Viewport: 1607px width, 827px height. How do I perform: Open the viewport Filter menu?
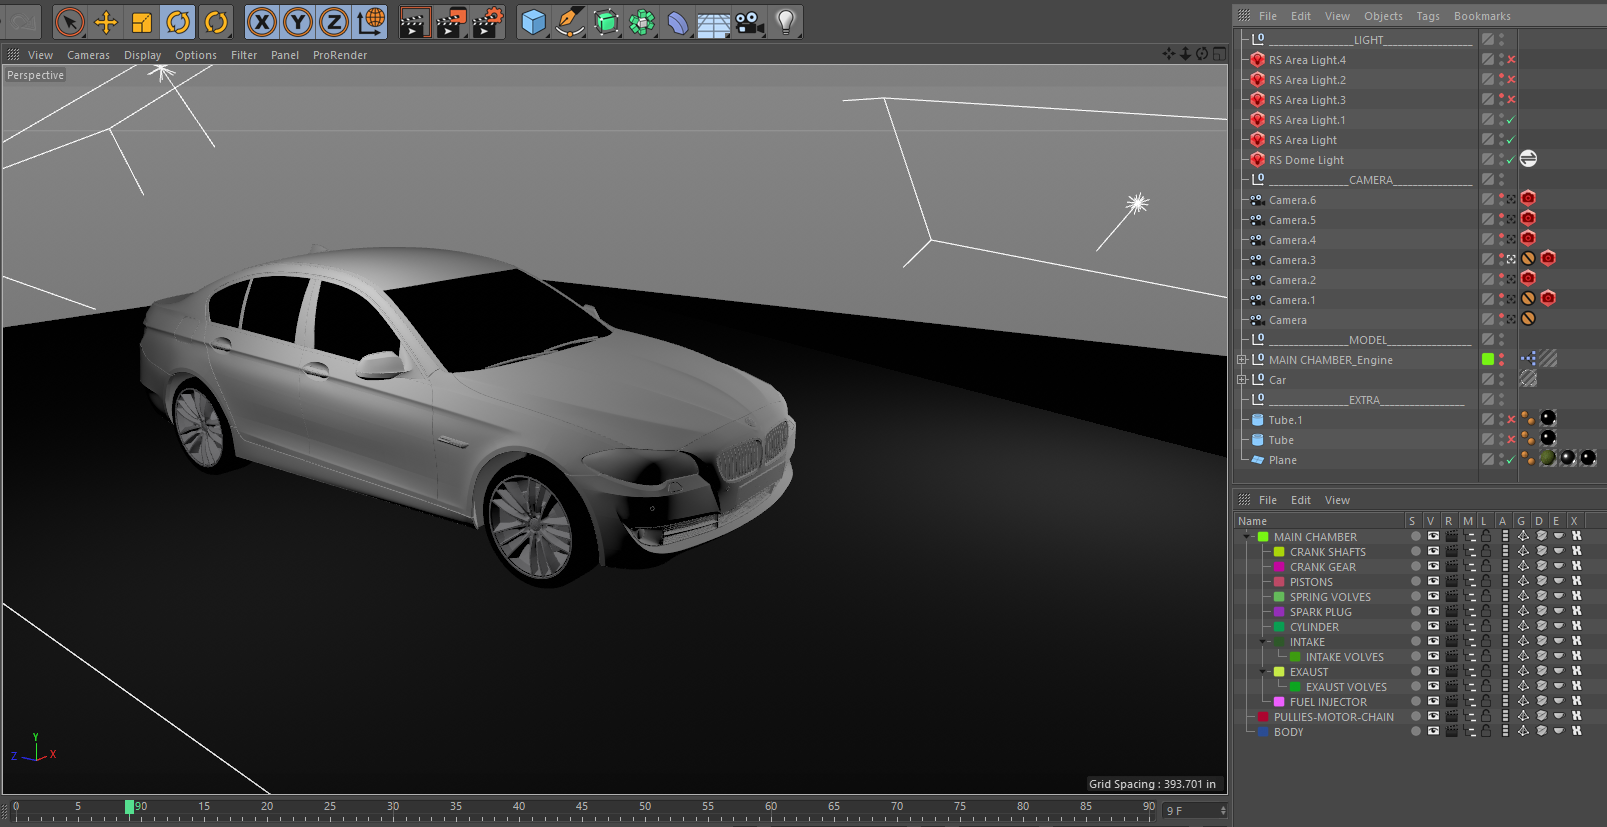click(244, 55)
